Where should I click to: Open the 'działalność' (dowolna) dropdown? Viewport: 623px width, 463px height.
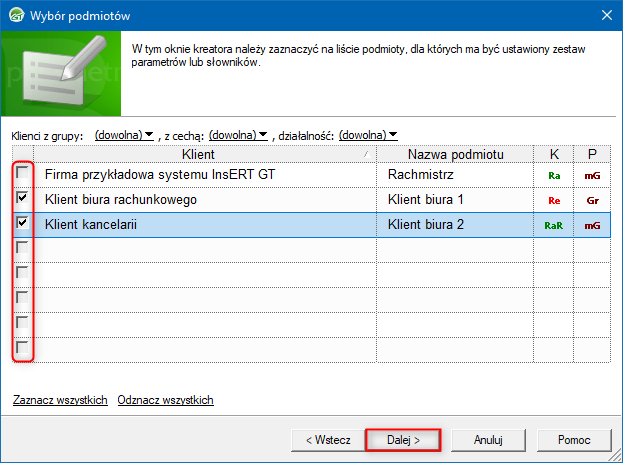tap(368, 135)
